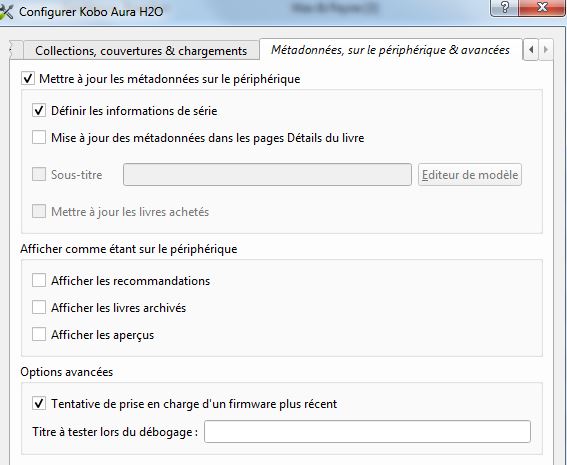Check Afficher les livres archivés
Viewport: 567px width, 465px height.
click(39, 307)
